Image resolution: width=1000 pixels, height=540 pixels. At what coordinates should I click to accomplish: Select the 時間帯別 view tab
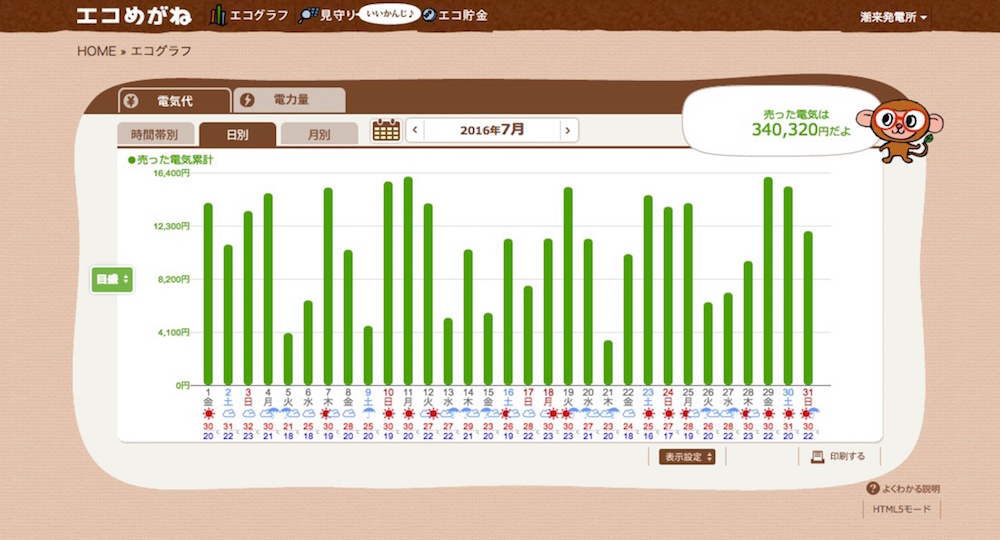pyautogui.click(x=154, y=135)
